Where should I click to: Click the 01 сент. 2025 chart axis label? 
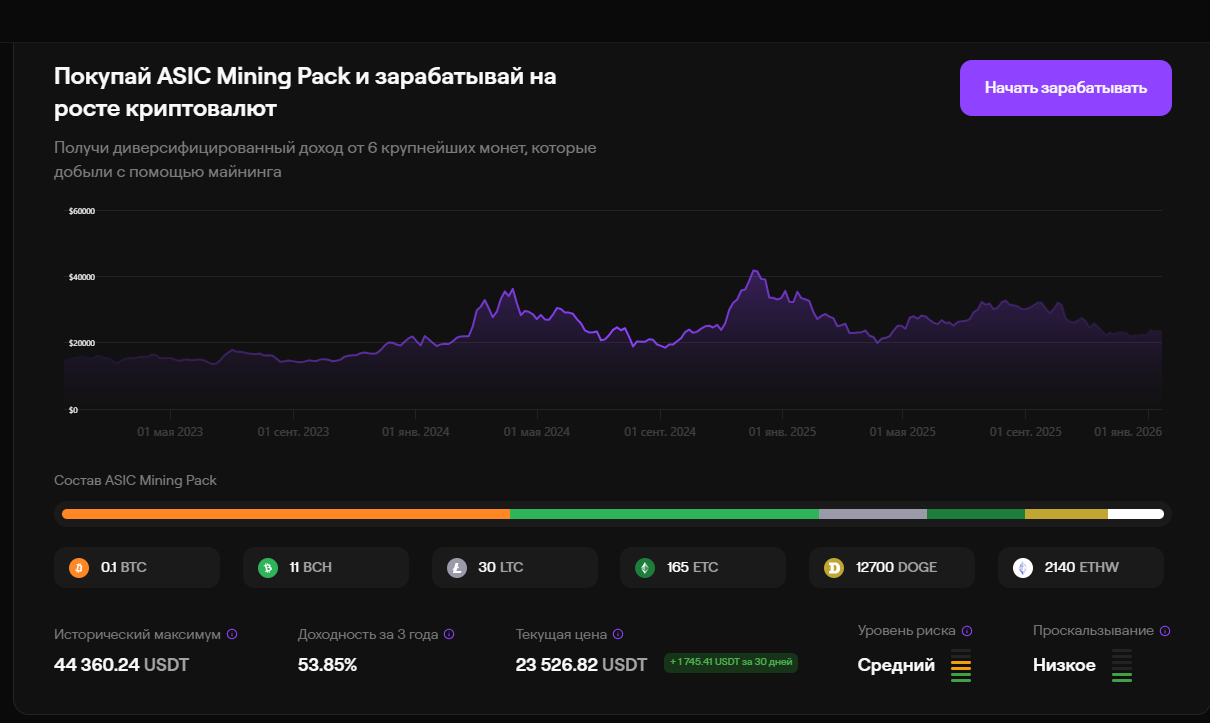point(1026,432)
